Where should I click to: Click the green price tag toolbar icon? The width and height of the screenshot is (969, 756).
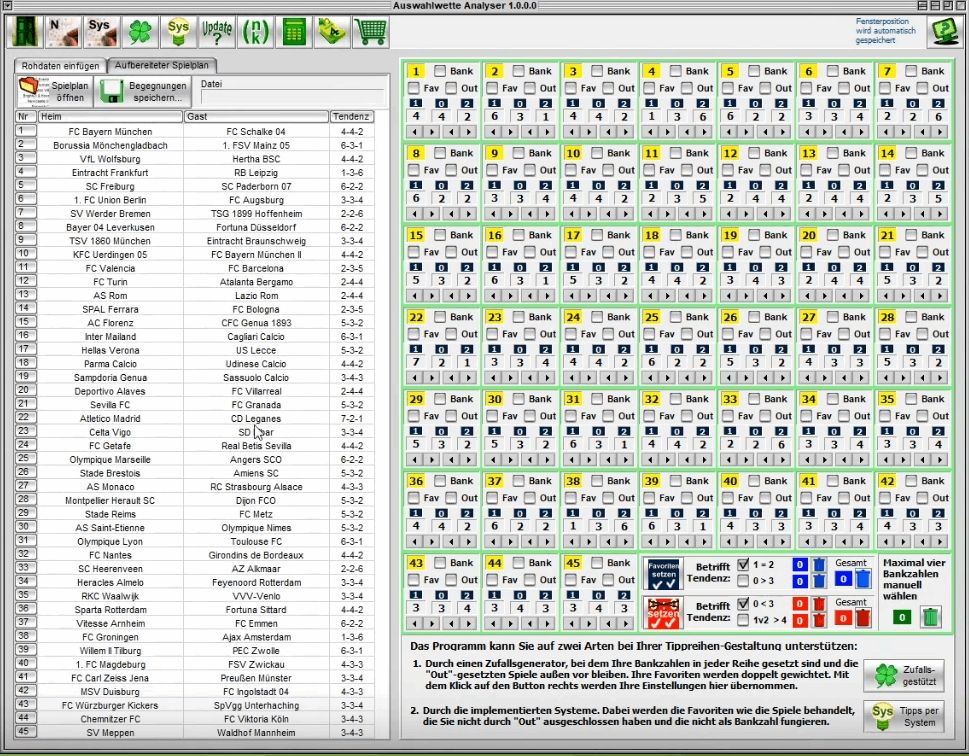pos(332,32)
